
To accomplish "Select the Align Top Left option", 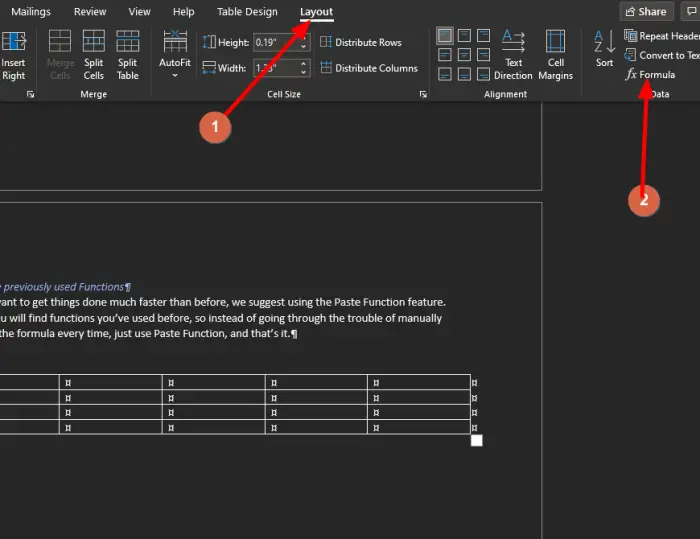I will [444, 36].
